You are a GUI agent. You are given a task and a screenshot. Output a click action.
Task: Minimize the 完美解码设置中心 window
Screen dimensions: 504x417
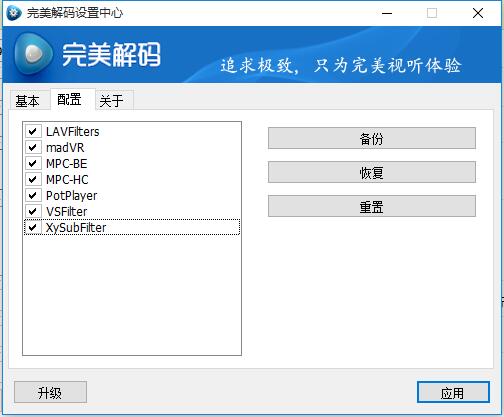pos(387,13)
